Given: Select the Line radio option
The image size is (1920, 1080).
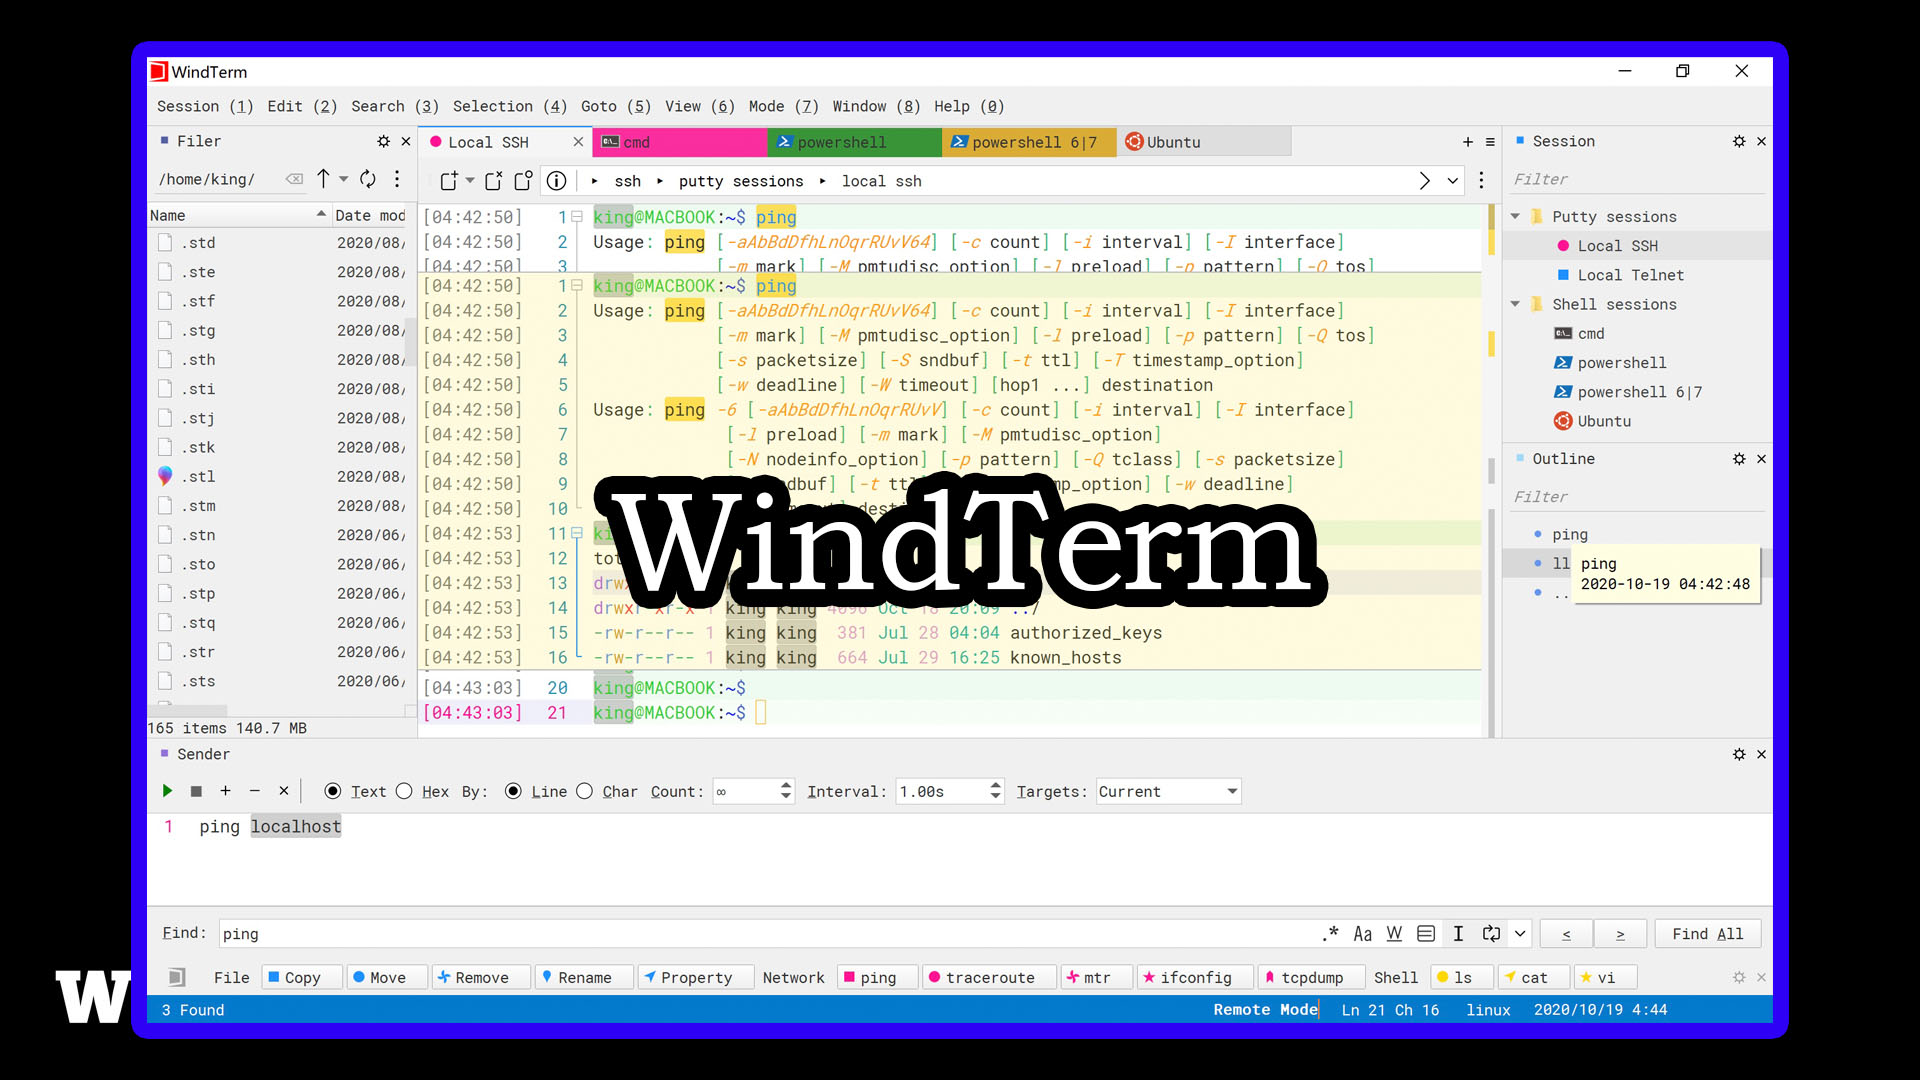Looking at the screenshot, I should coord(513,791).
